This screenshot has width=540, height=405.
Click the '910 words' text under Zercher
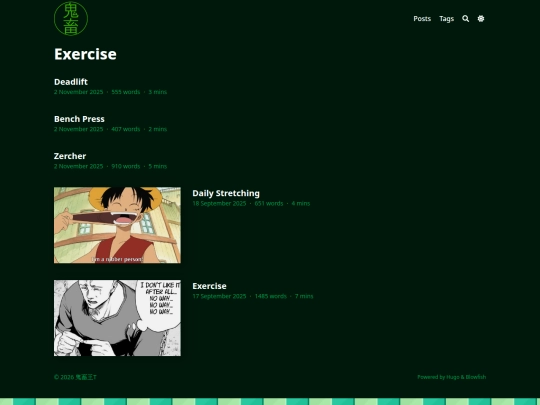click(x=126, y=166)
